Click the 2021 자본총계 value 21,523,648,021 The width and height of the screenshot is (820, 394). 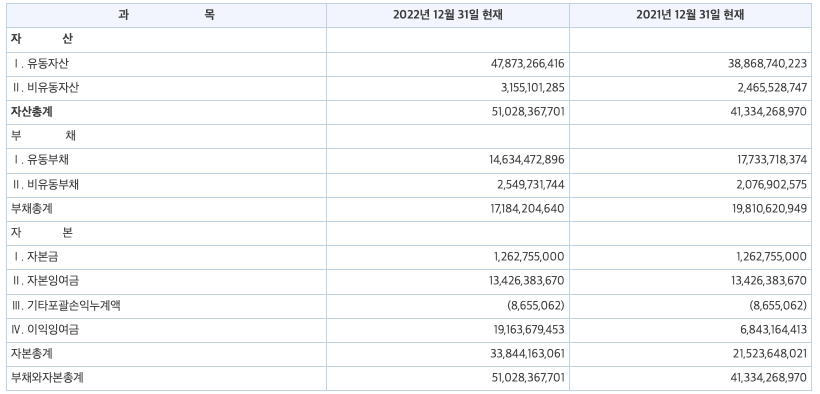(x=771, y=354)
